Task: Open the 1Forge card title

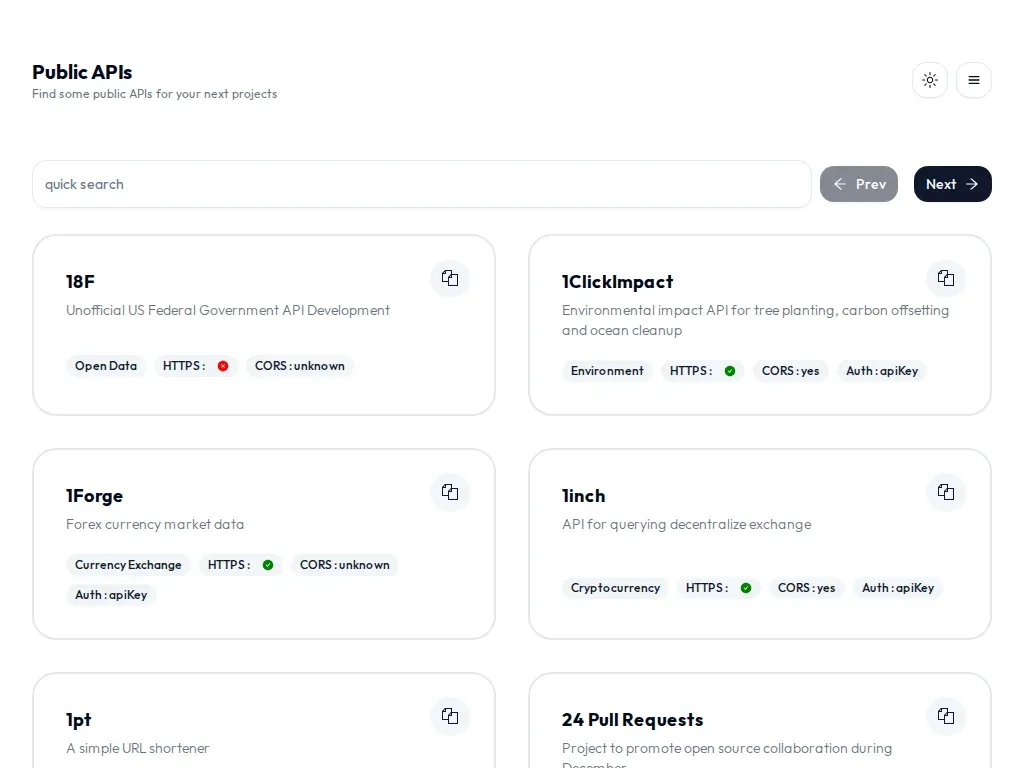Action: coord(95,496)
